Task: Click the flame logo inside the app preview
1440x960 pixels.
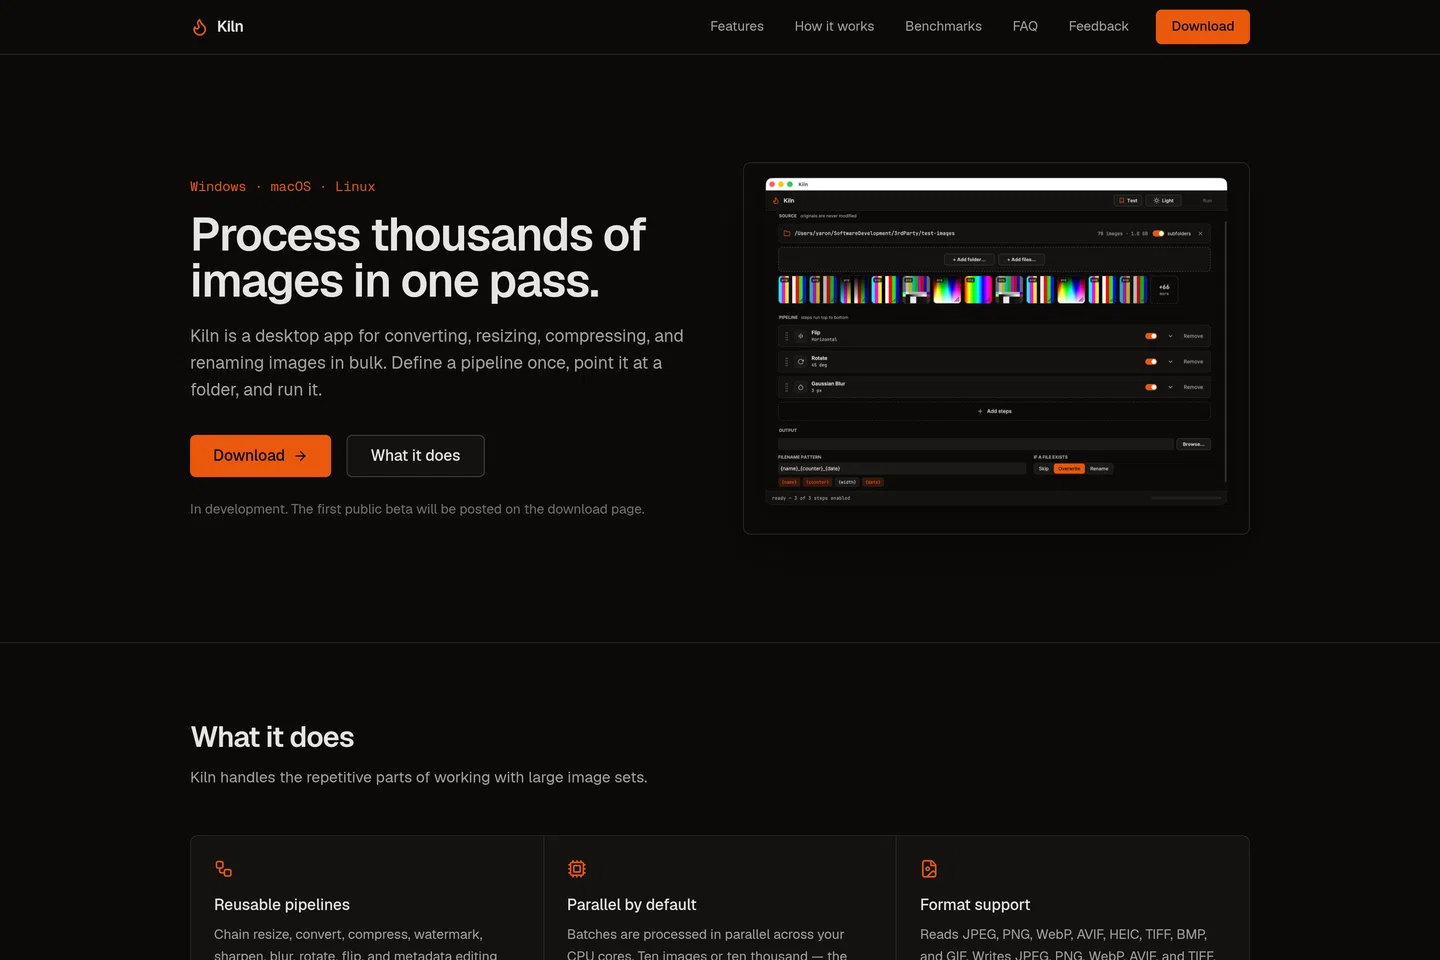Action: (776, 201)
